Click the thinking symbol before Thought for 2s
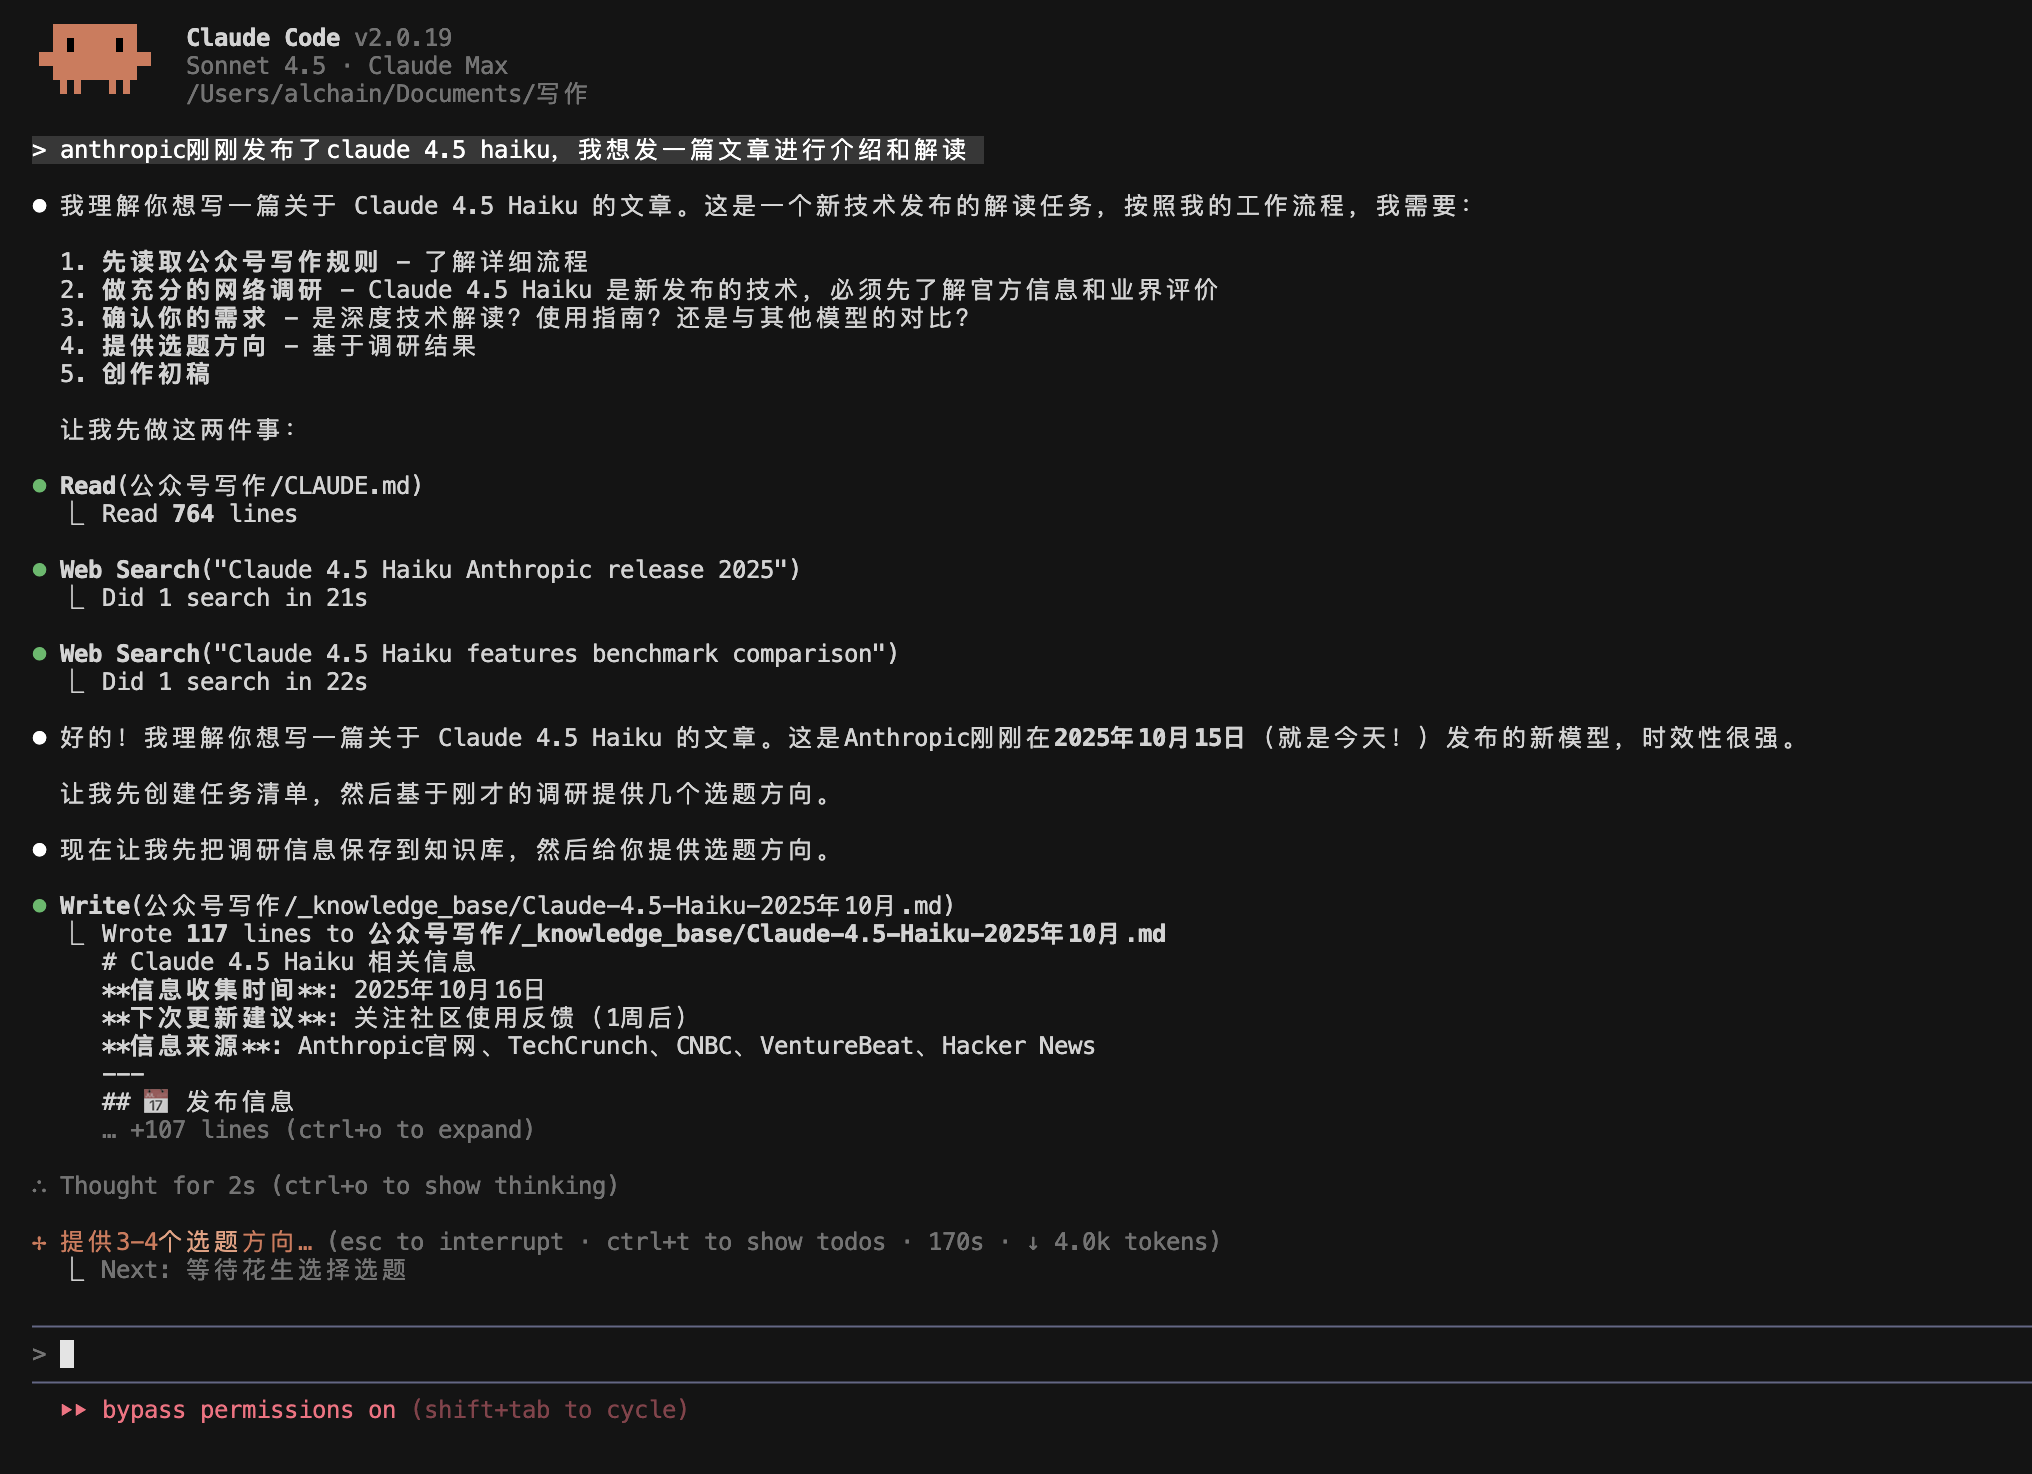This screenshot has height=1474, width=2032. pyautogui.click(x=40, y=1186)
